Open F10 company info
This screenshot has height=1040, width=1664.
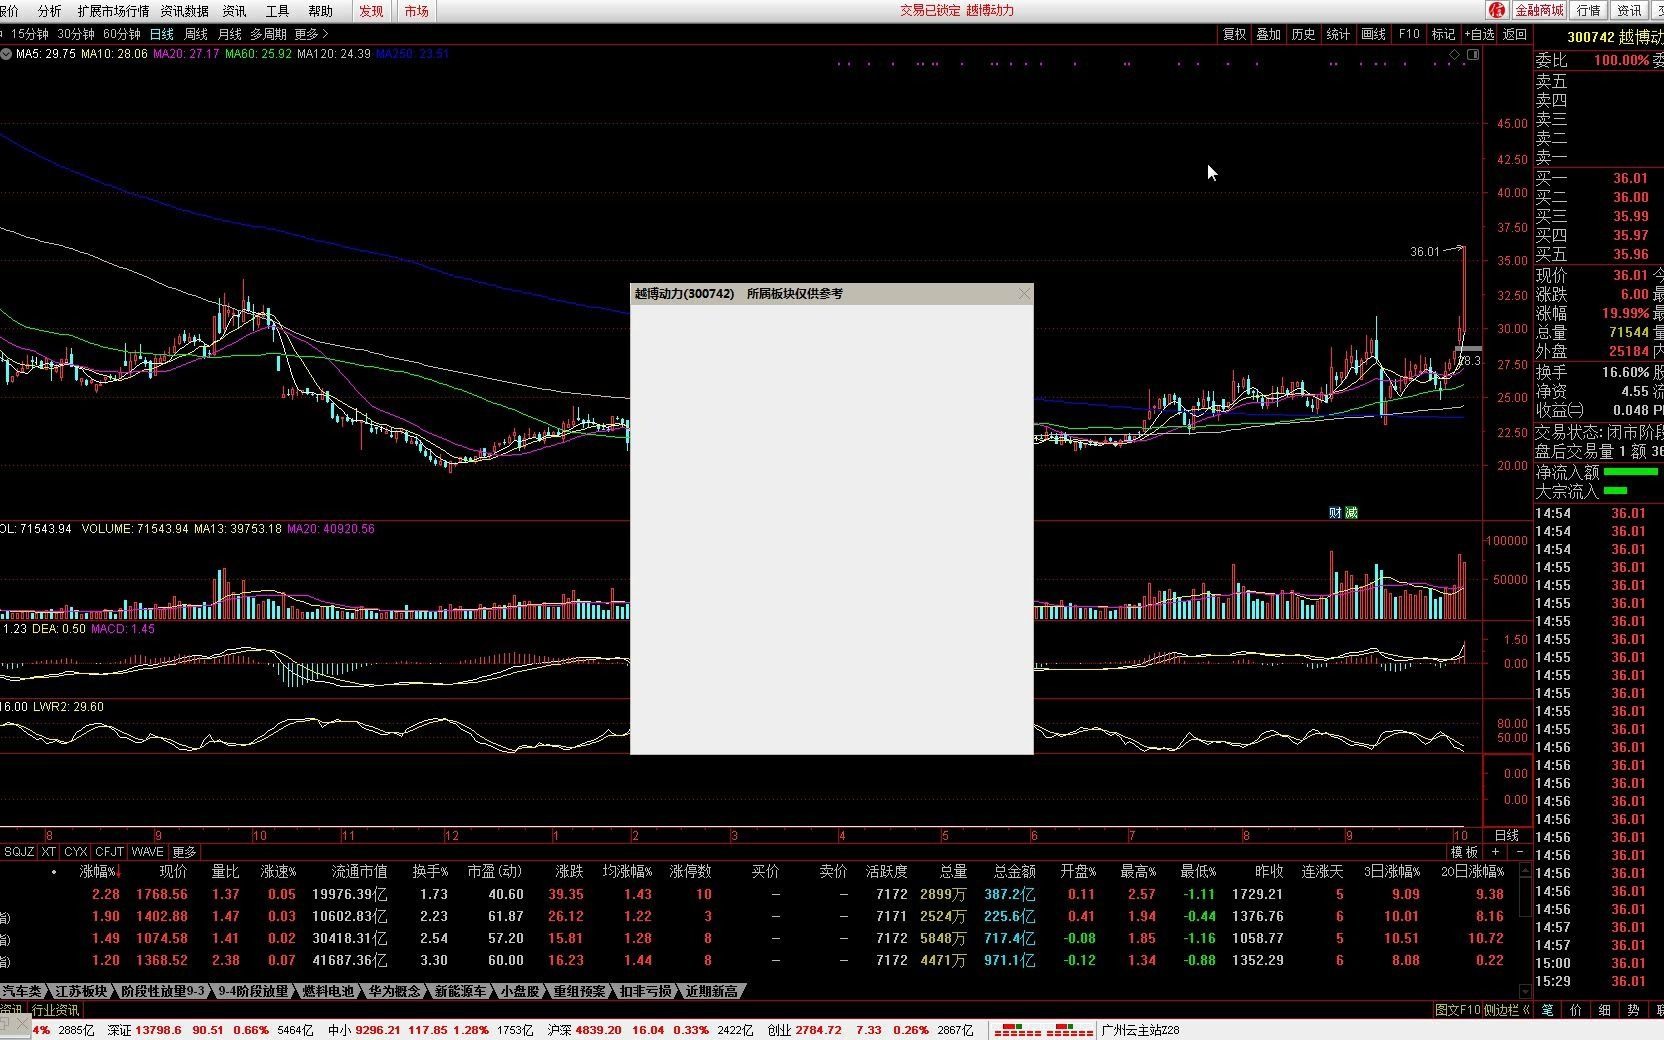coord(1409,34)
